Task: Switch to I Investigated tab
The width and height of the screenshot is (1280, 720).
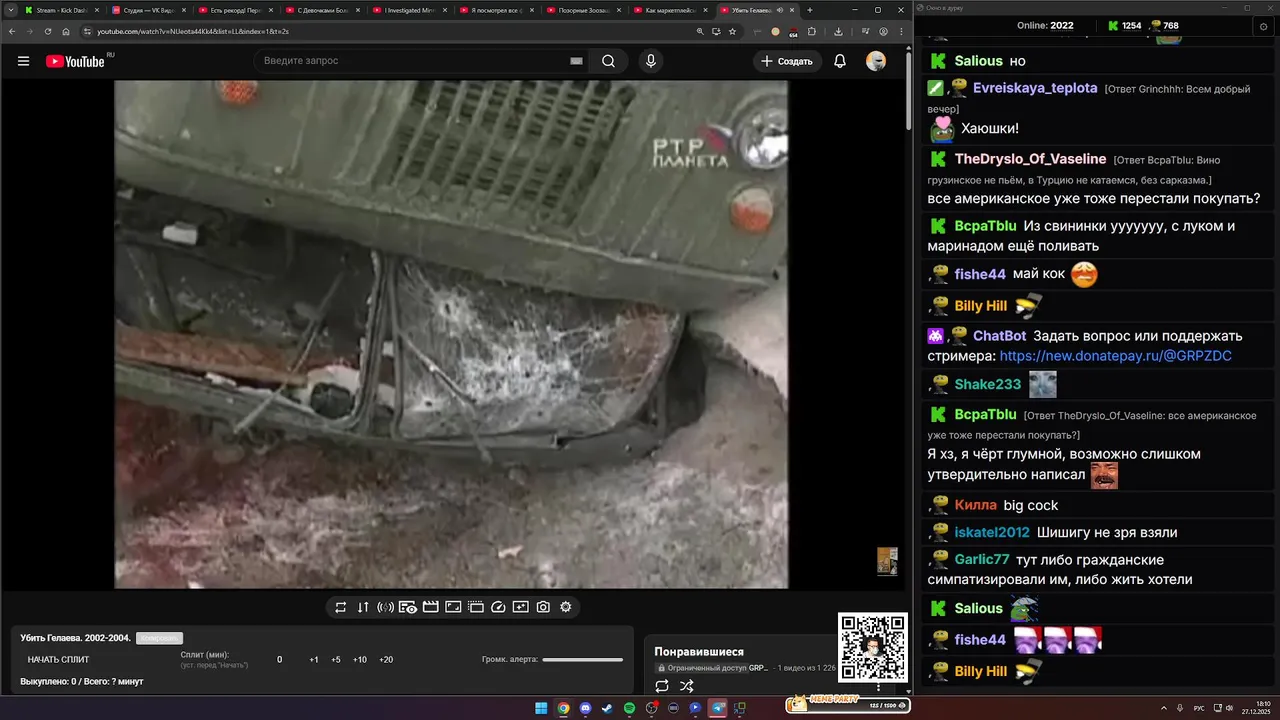Action: [x=409, y=10]
